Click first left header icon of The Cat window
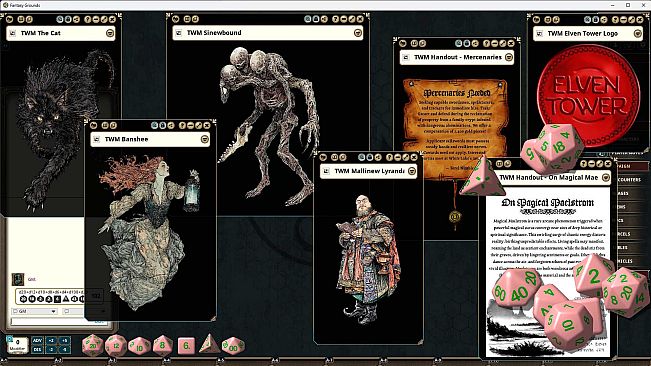Viewport: 651px width, 366px height. click(9, 19)
